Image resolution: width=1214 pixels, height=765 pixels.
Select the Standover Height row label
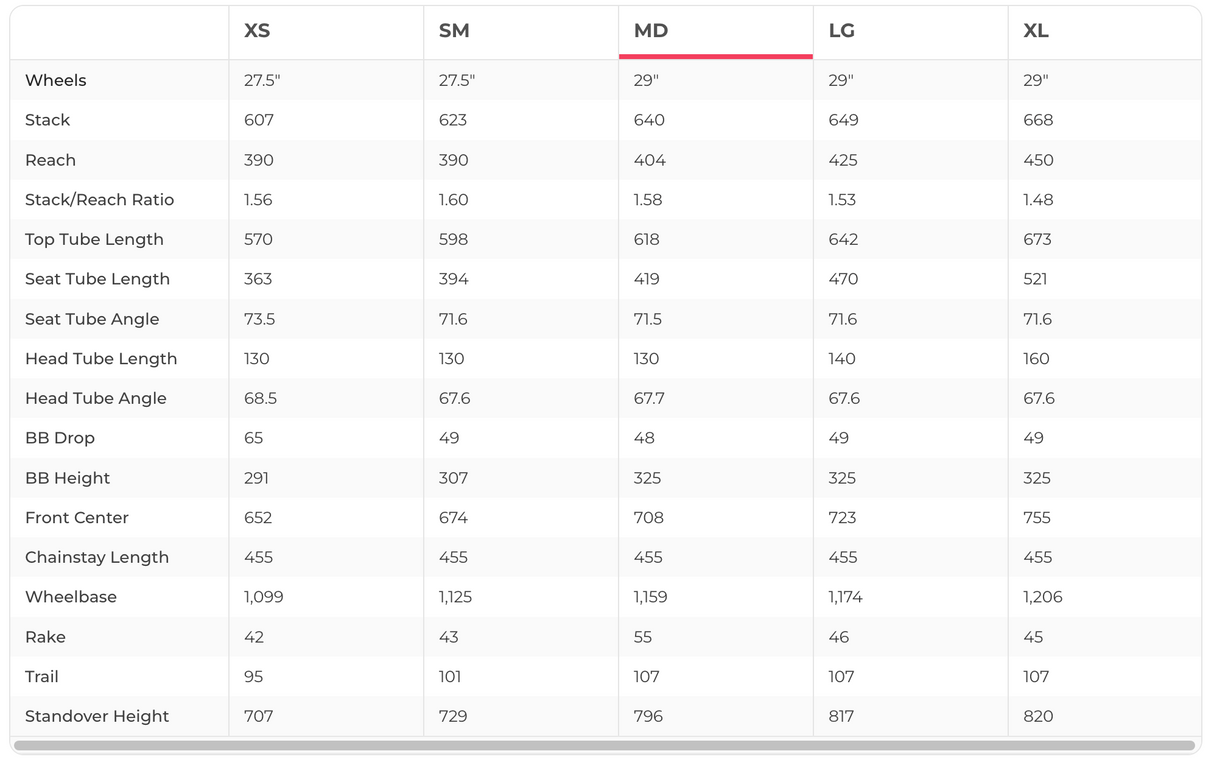(x=97, y=716)
